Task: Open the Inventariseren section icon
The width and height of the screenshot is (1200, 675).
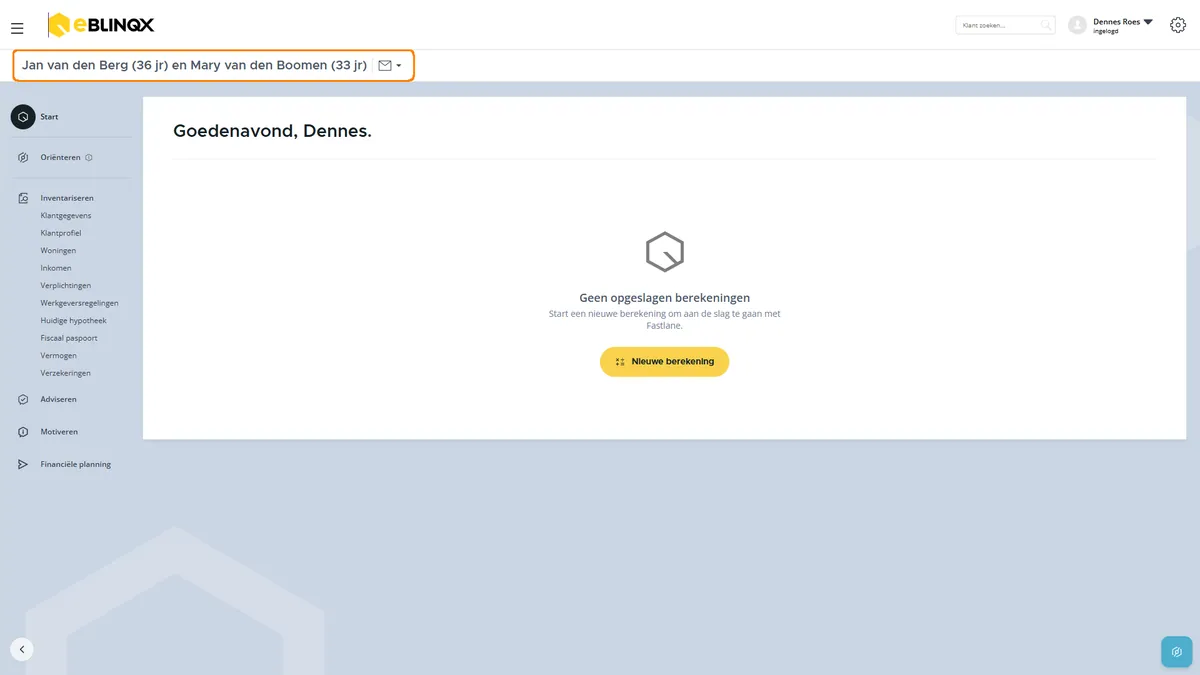Action: [23, 198]
